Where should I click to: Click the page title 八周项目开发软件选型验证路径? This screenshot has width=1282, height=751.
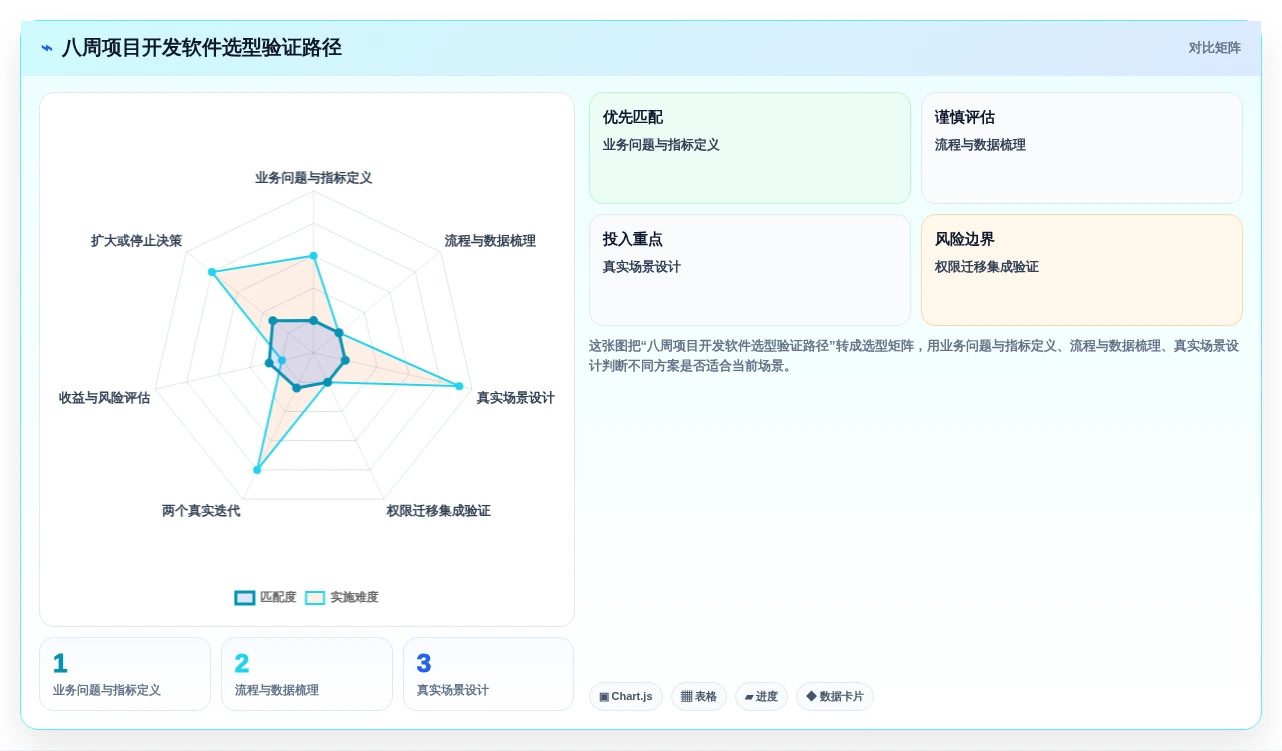[202, 48]
